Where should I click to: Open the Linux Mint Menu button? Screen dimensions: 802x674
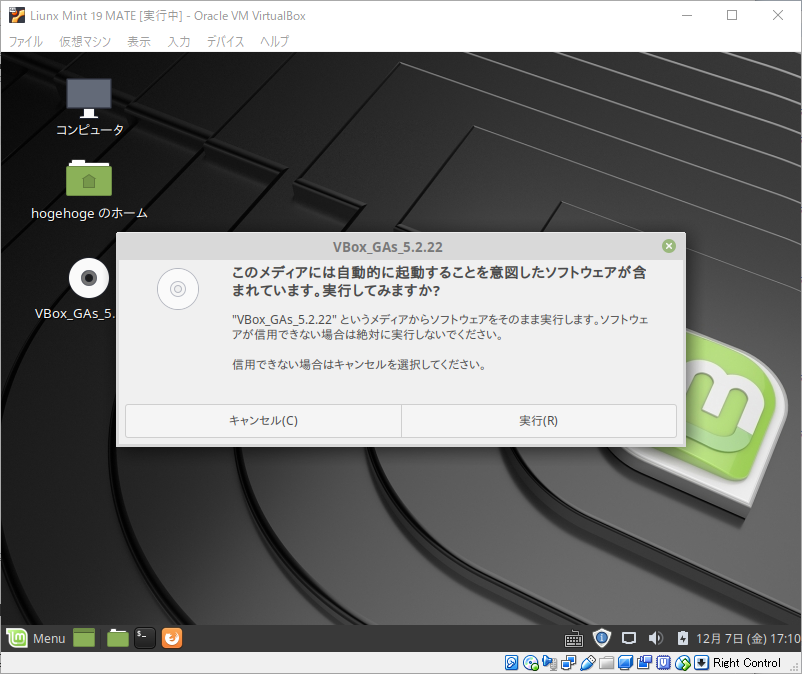pos(36,638)
